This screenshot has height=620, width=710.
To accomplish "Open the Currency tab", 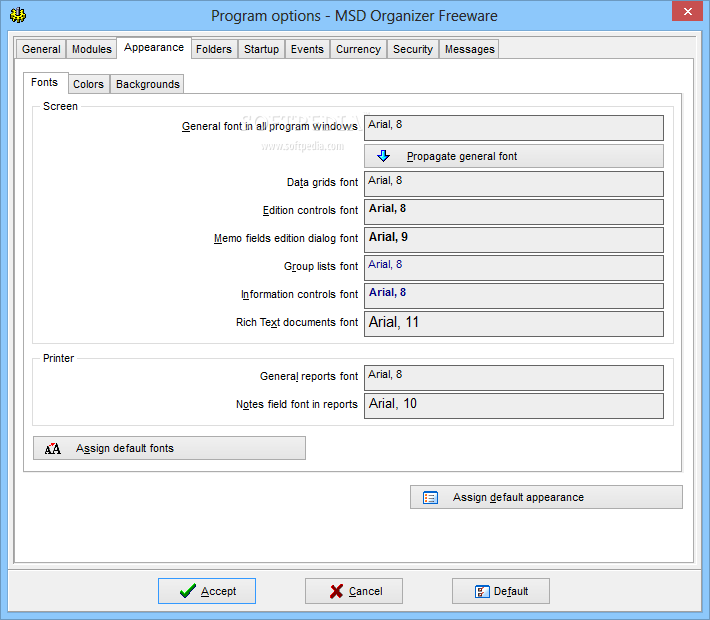I will 358,49.
